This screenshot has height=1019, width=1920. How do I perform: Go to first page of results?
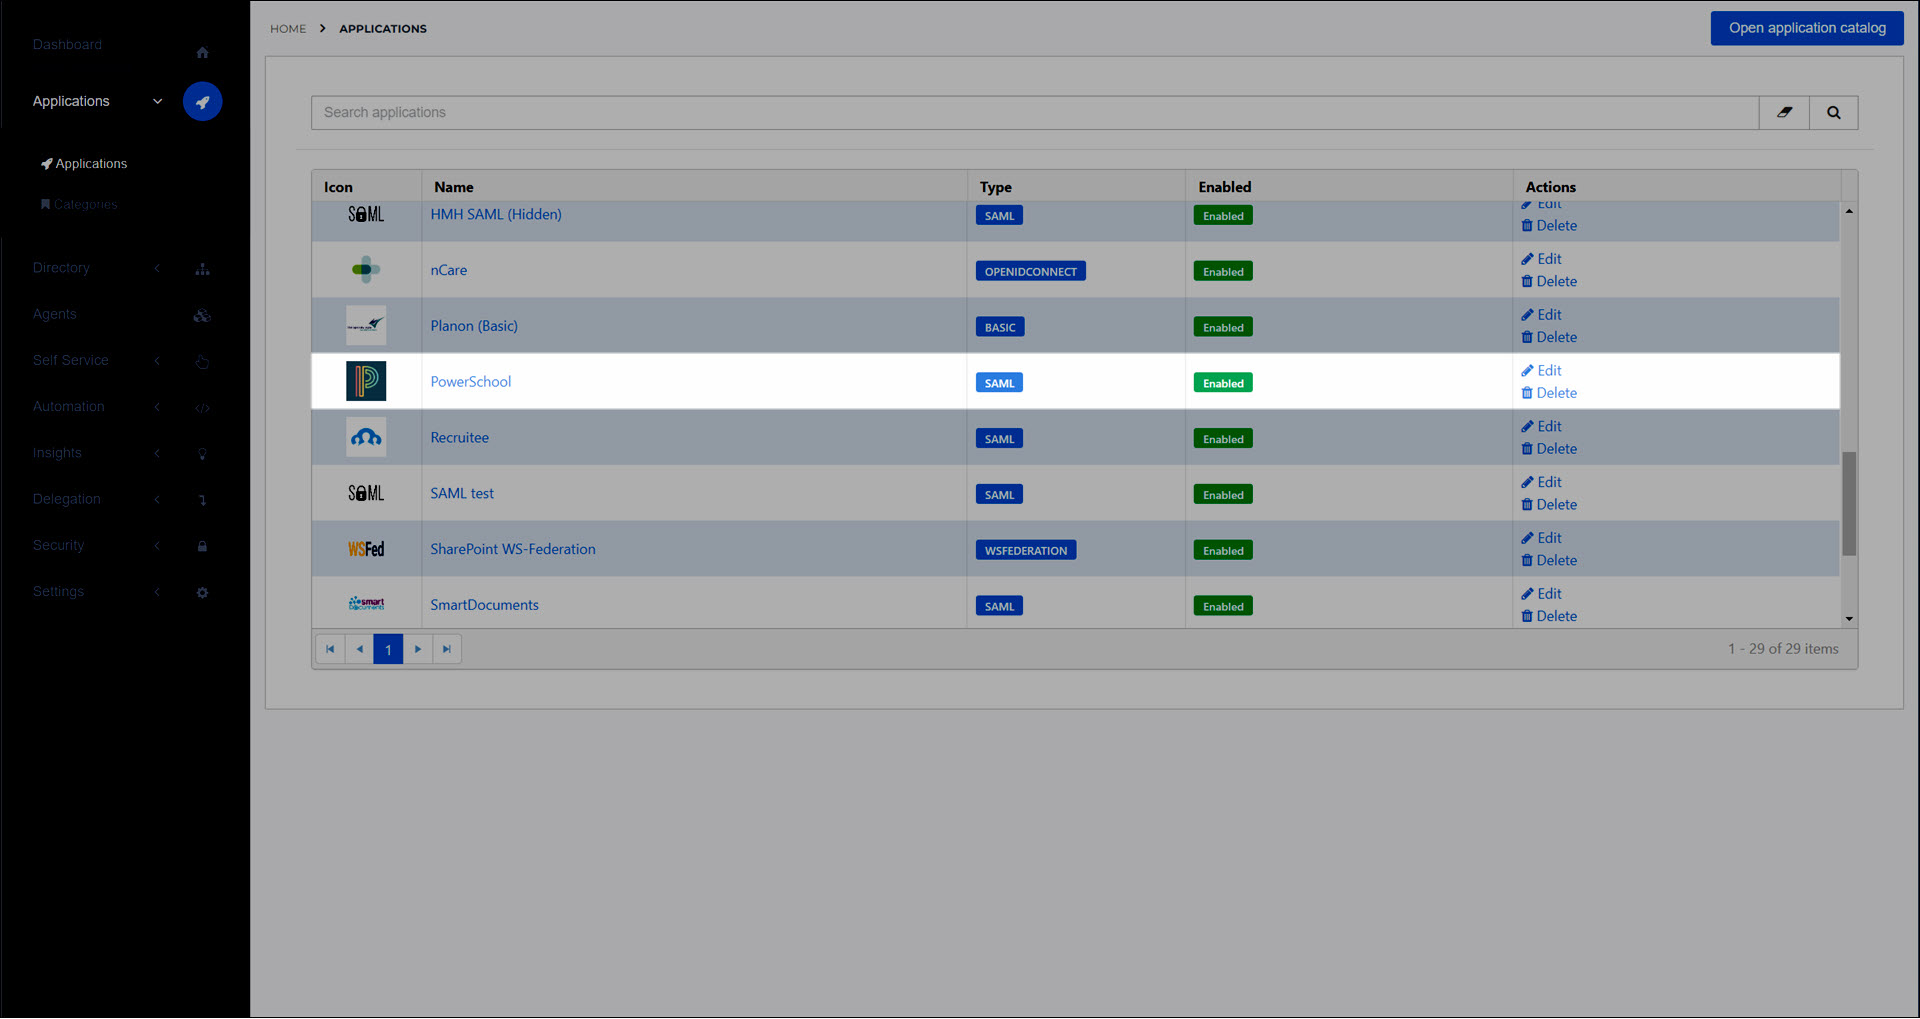(330, 649)
